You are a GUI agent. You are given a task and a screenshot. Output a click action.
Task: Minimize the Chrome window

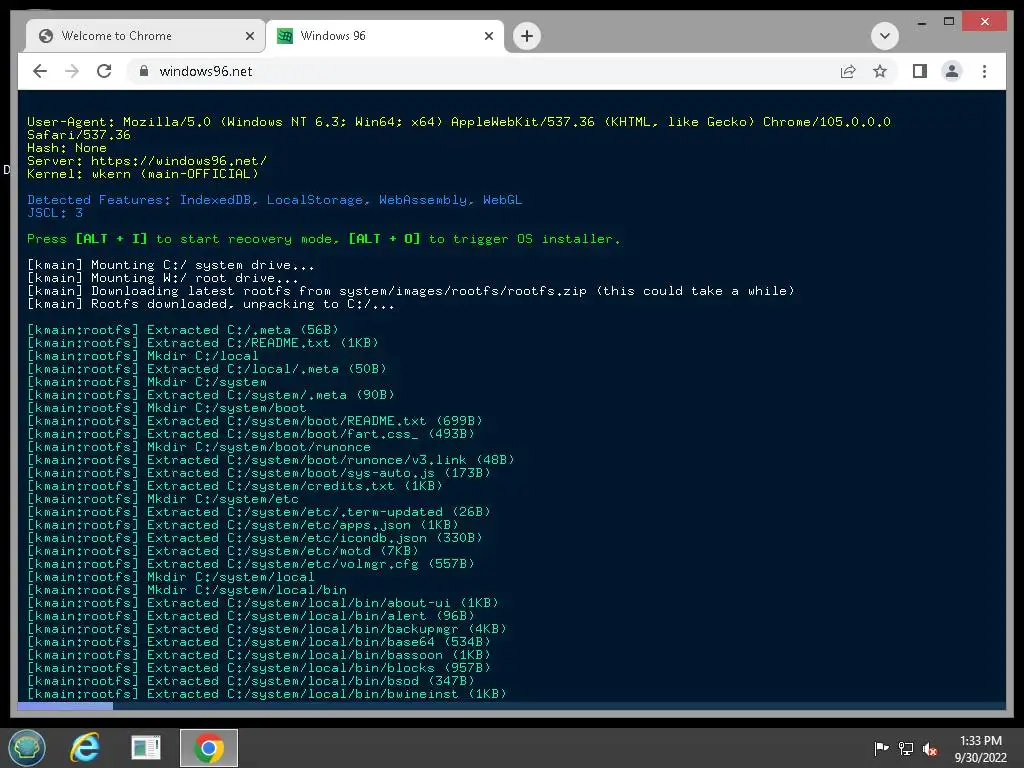click(x=921, y=23)
